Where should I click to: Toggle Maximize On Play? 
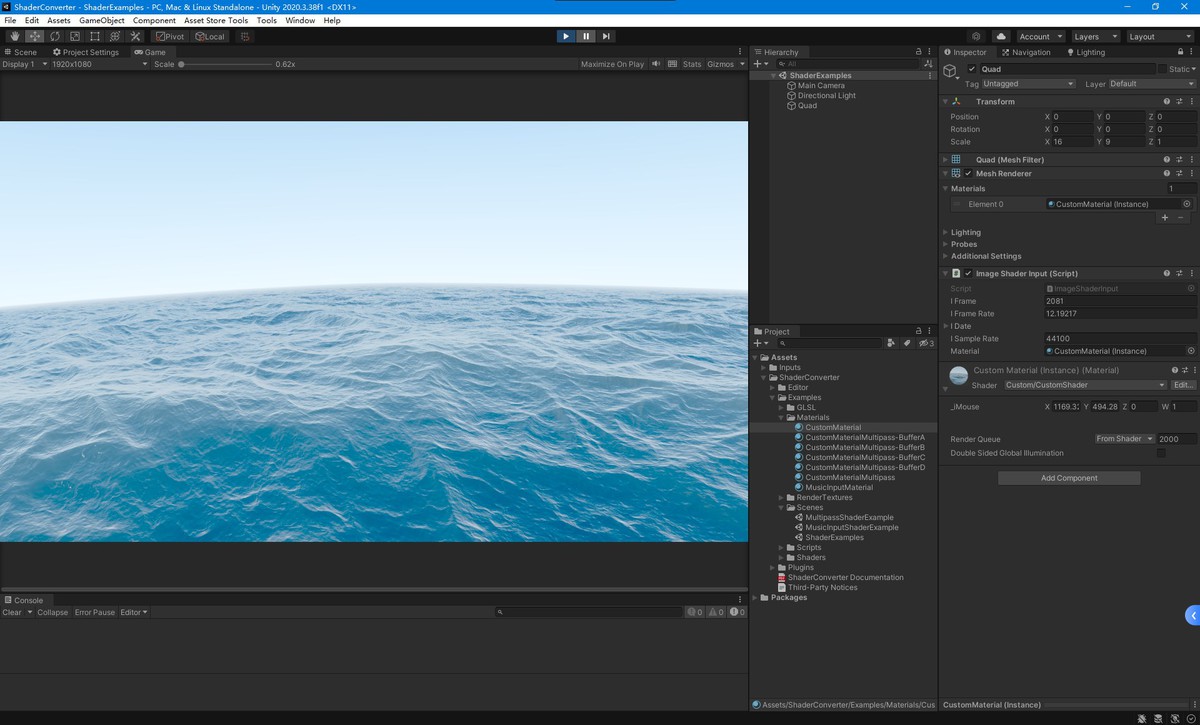(612, 64)
